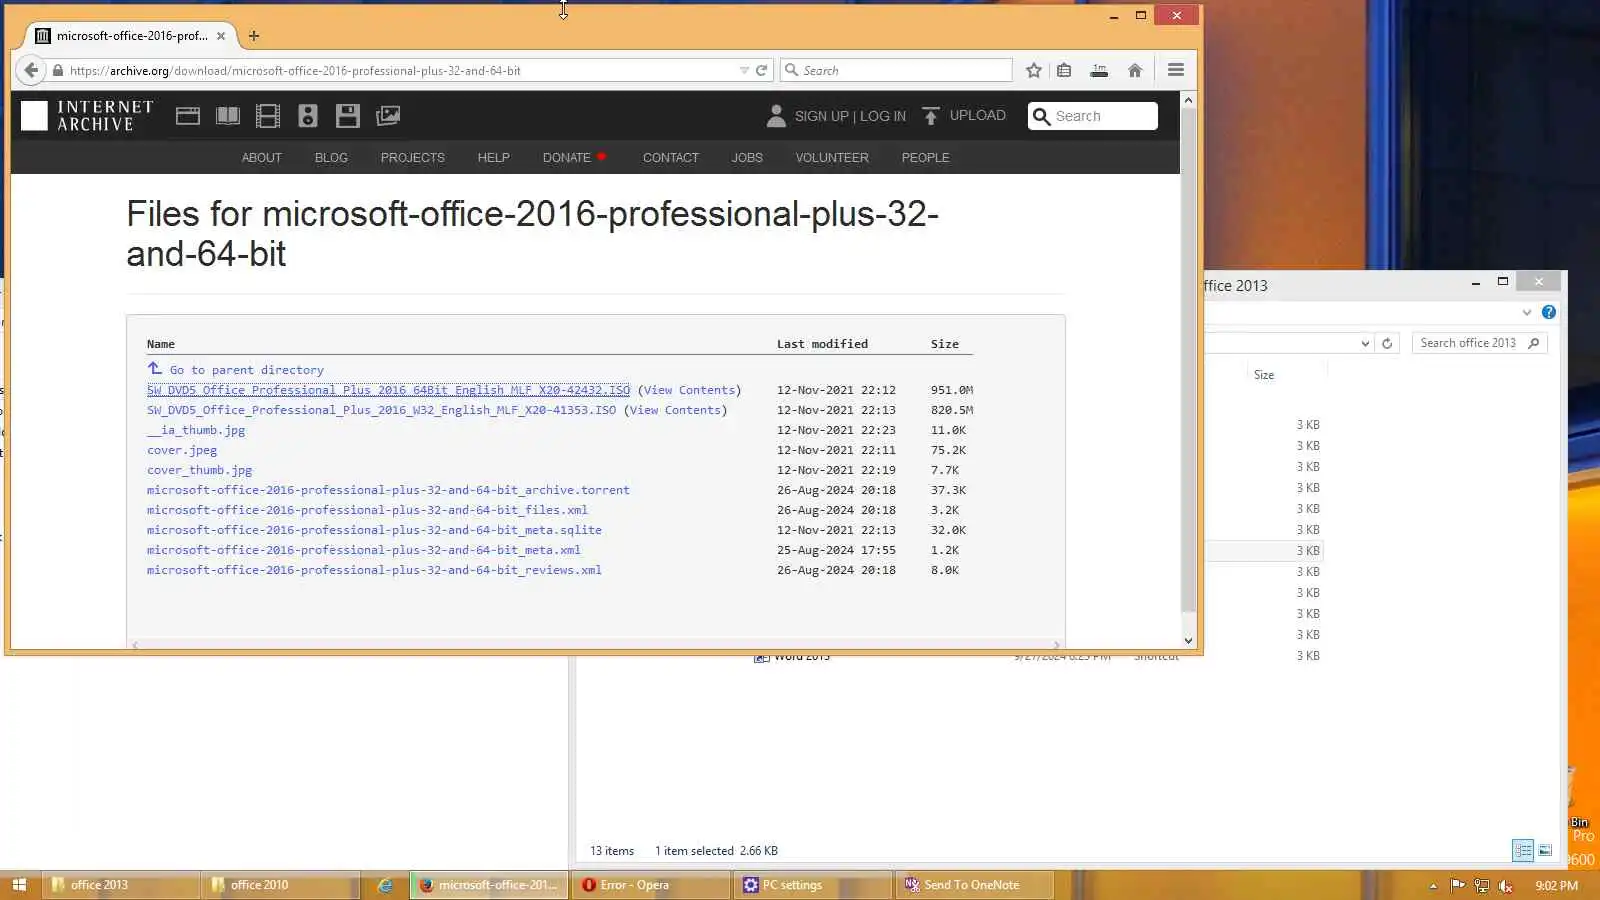Open the PROJECTS menu item
The height and width of the screenshot is (900, 1600).
(412, 158)
